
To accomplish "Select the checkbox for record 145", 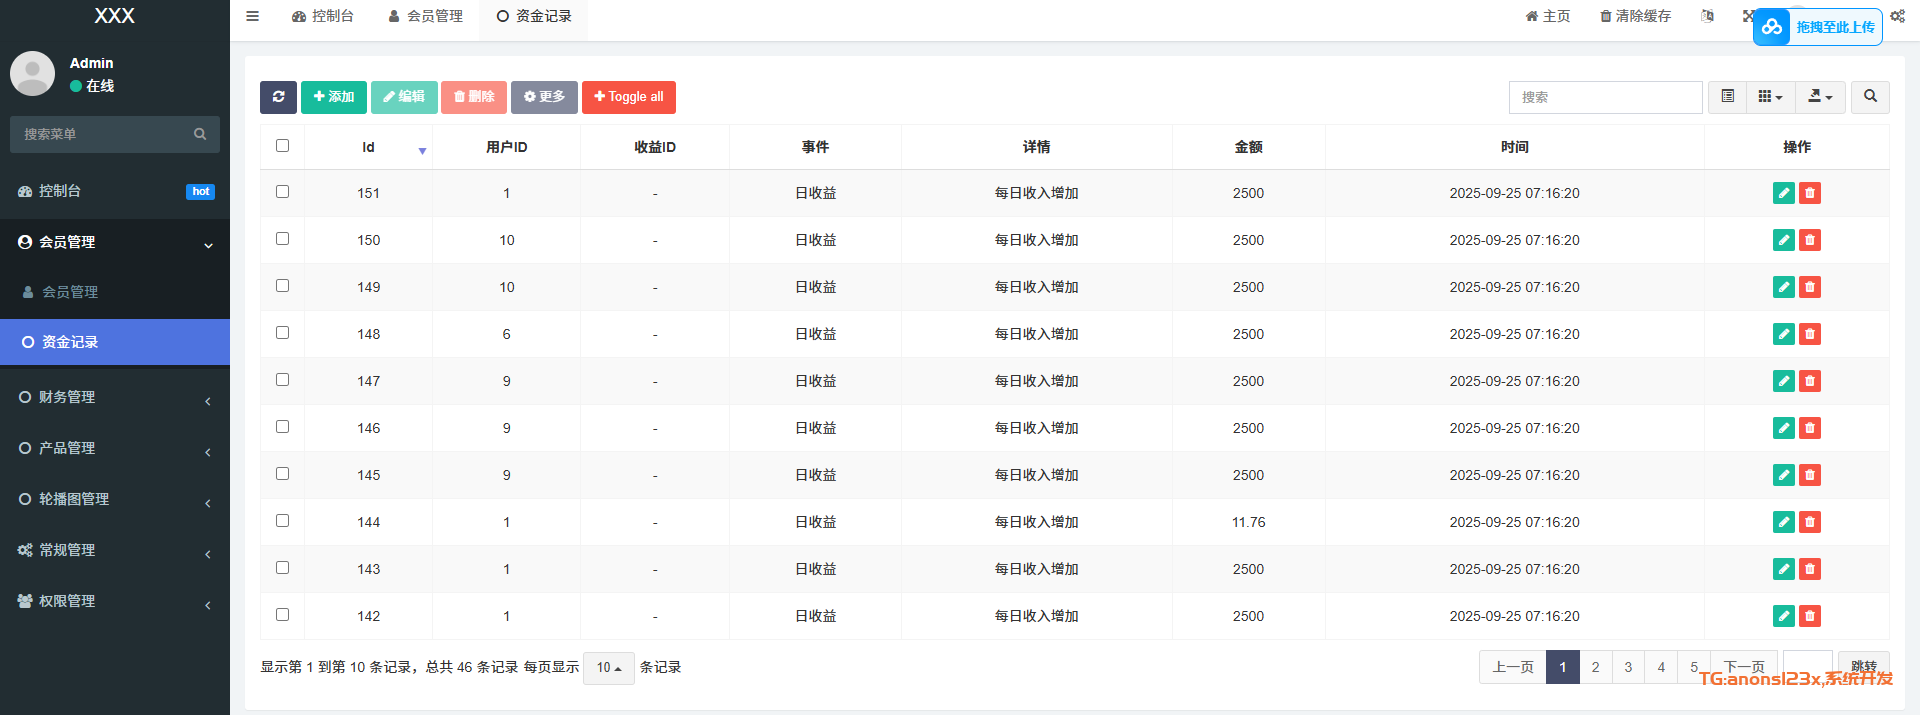I will pyautogui.click(x=282, y=474).
